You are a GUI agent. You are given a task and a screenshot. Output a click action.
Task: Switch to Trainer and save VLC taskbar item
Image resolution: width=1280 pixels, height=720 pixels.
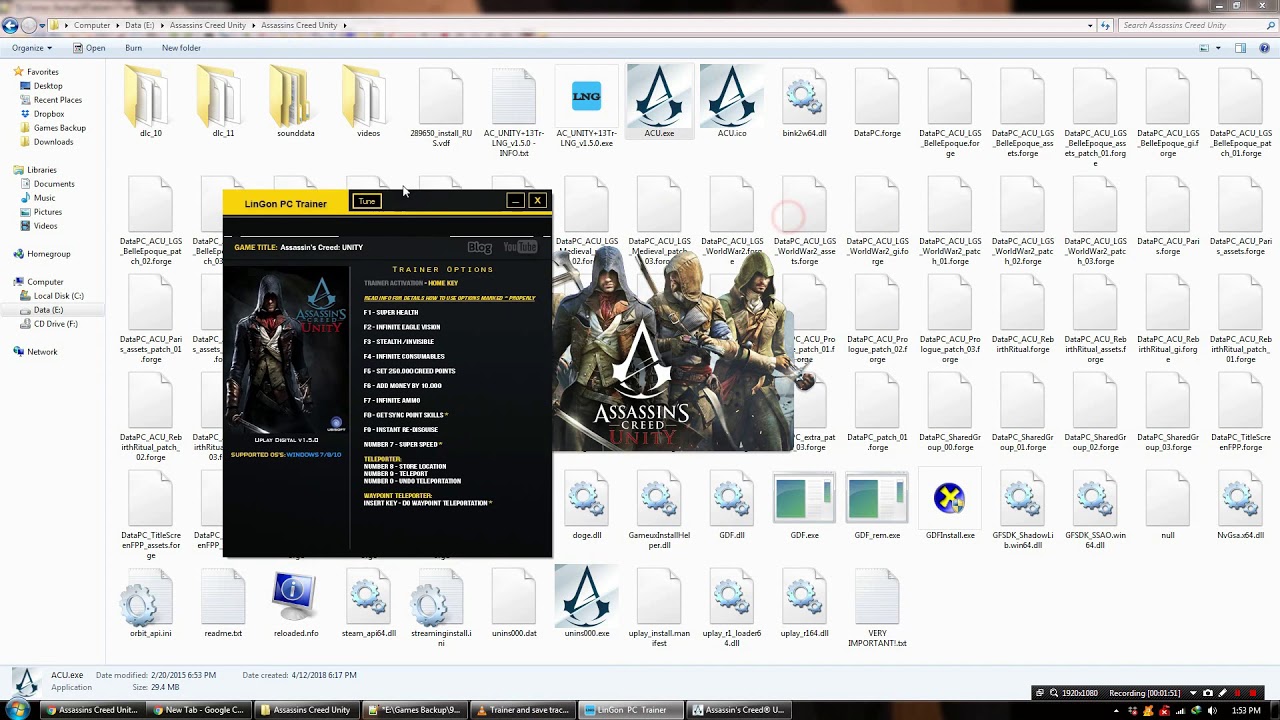click(x=523, y=710)
